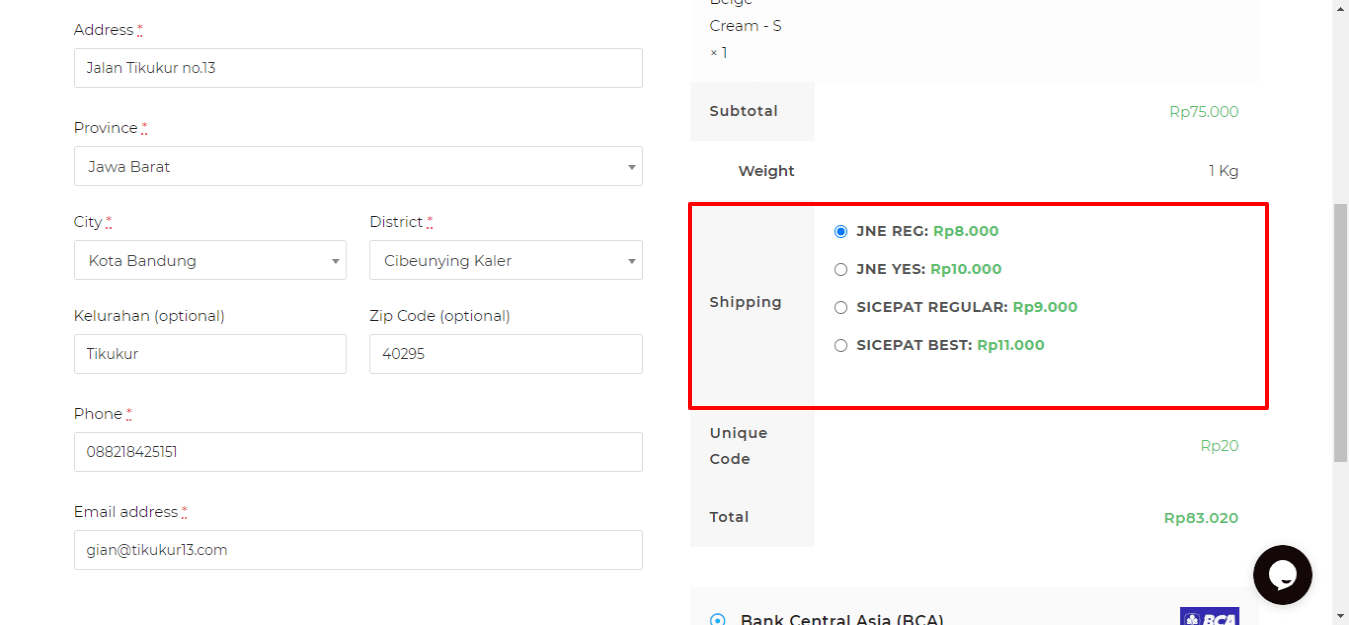Click the BCA bank logo
The height and width of the screenshot is (625, 1349).
tap(1209, 617)
